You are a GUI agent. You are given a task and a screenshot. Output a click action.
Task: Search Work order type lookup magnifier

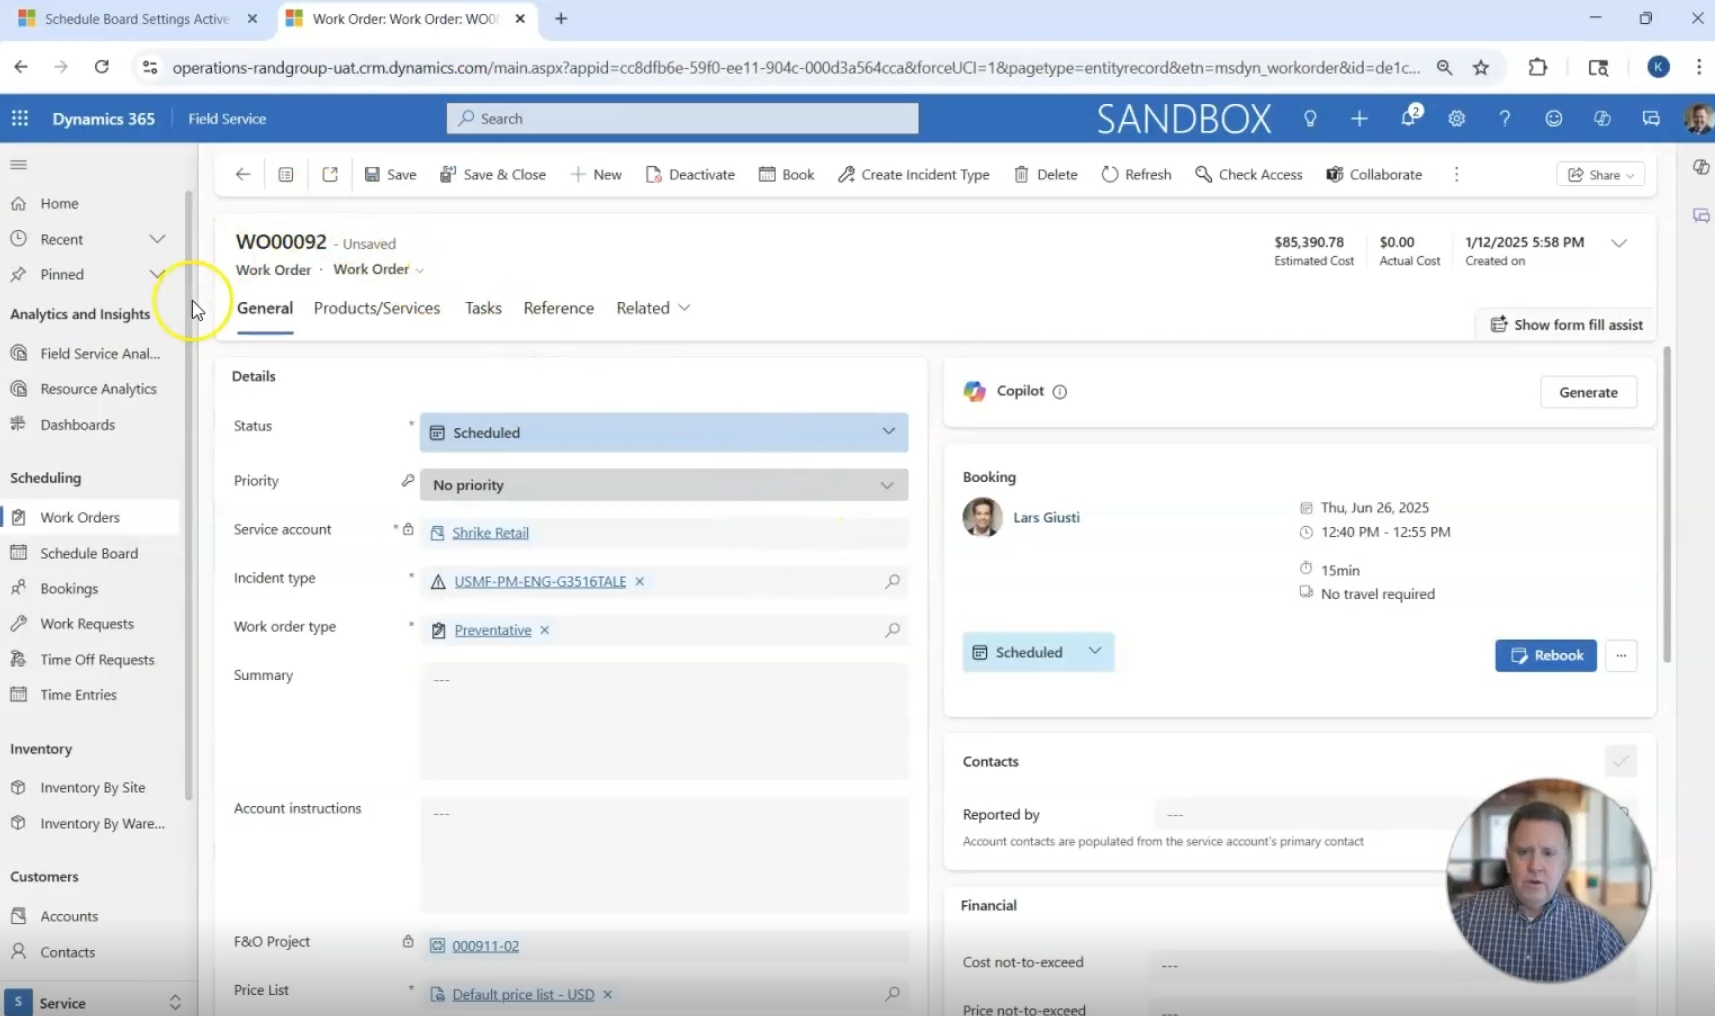tap(892, 630)
